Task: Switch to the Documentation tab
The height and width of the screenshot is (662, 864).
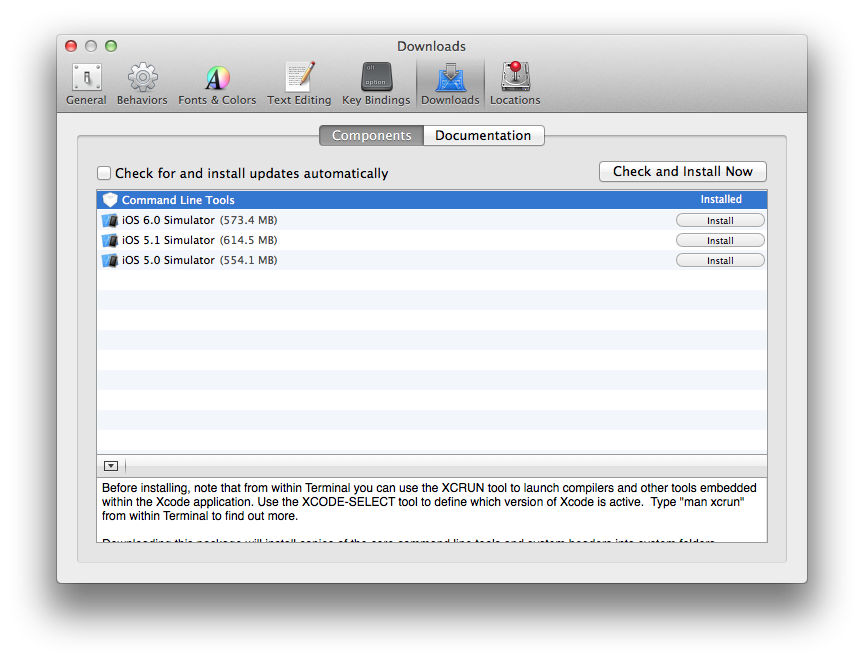Action: (483, 136)
